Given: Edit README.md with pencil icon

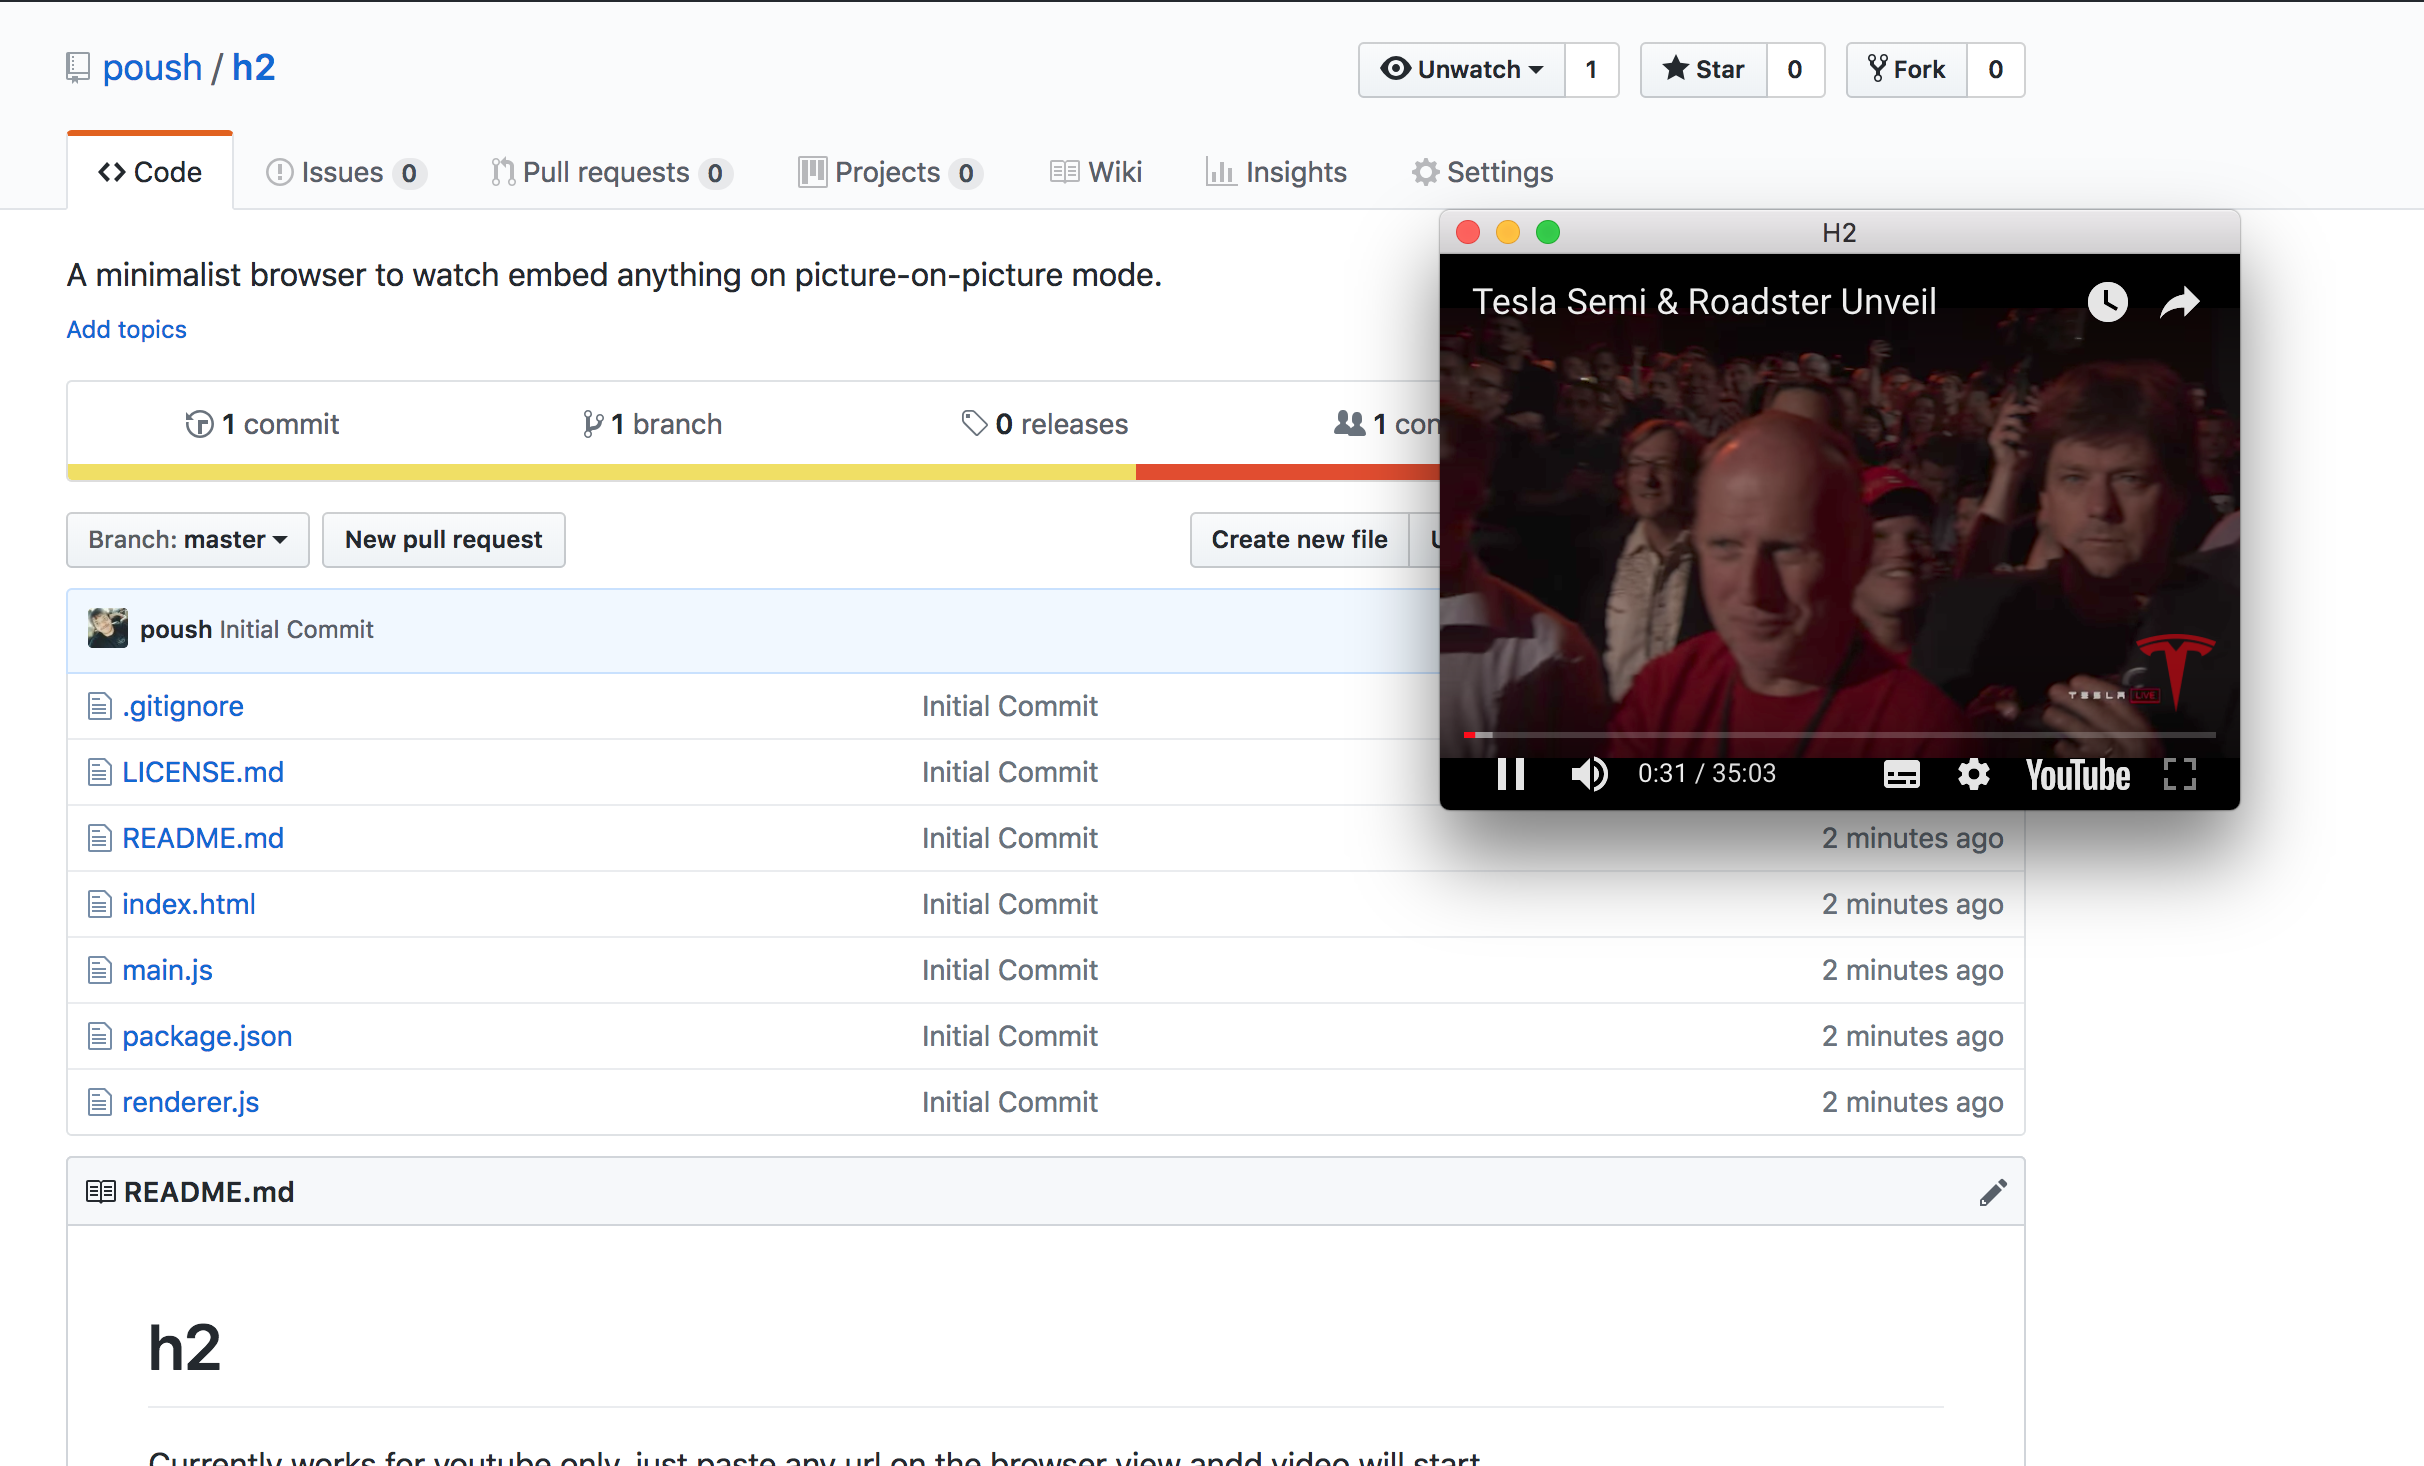Looking at the screenshot, I should [x=1992, y=1192].
